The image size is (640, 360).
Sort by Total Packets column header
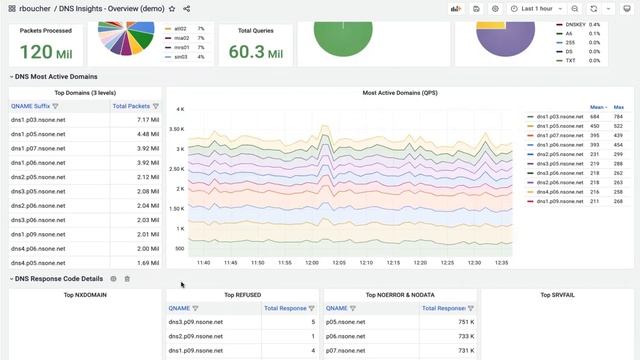click(131, 106)
